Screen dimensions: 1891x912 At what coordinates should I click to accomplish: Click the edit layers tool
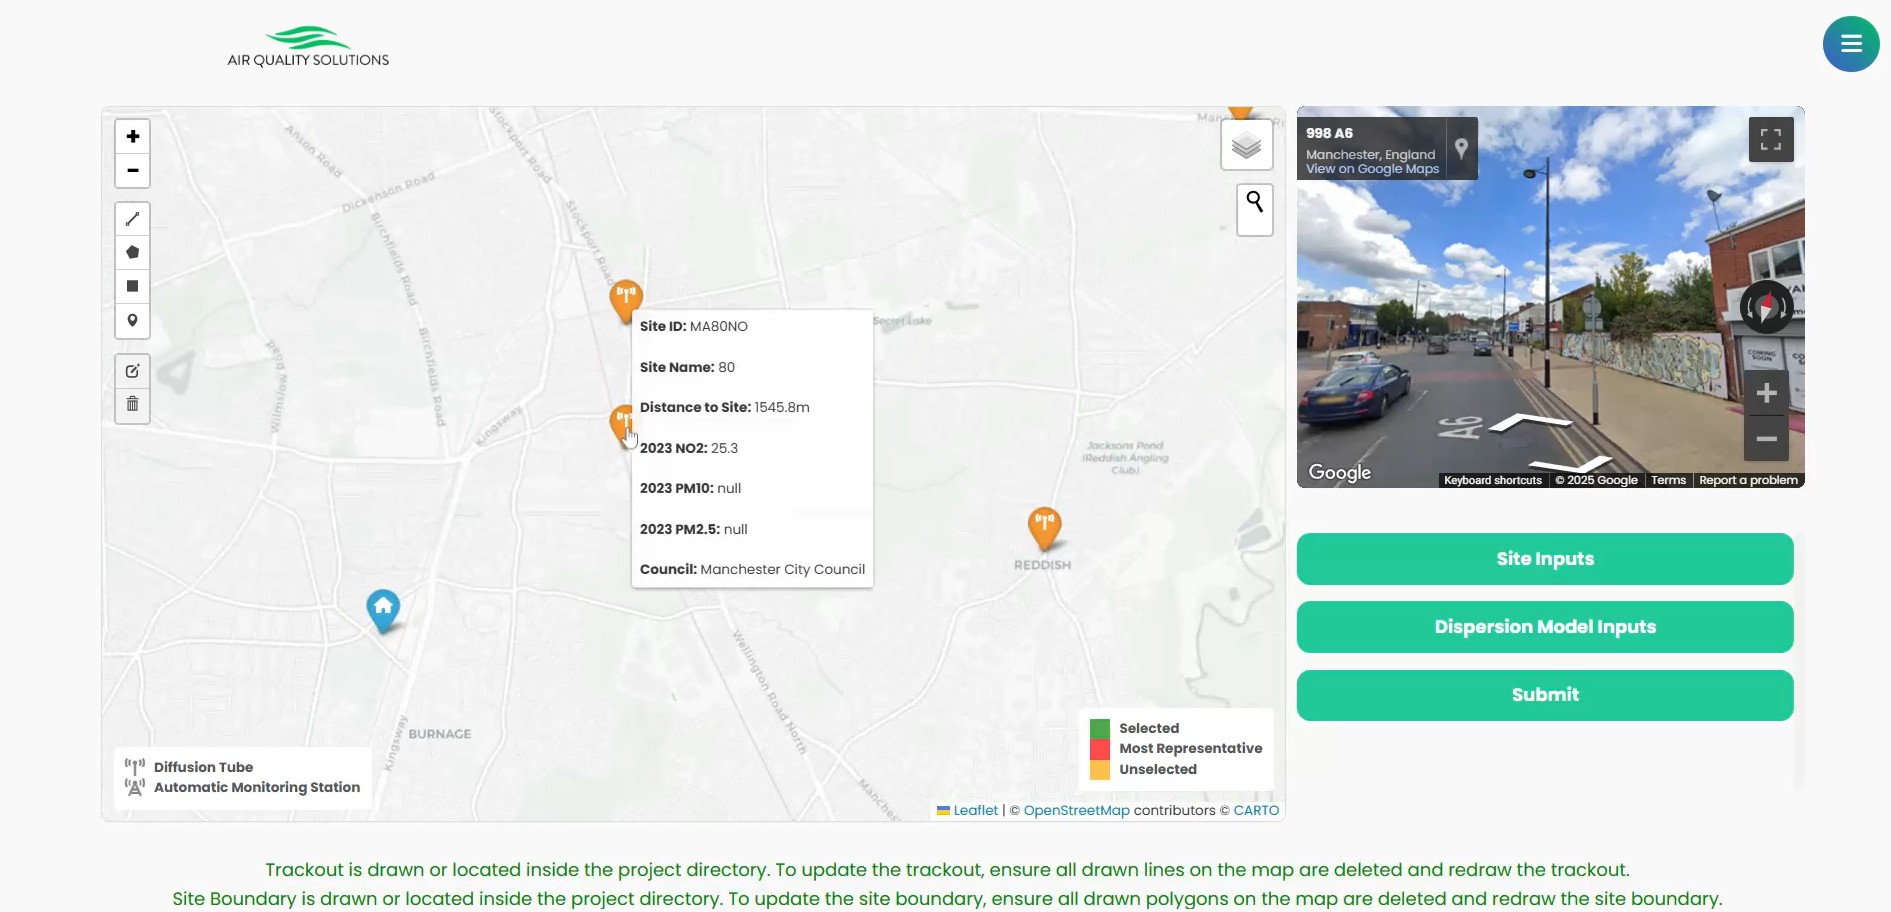coord(132,371)
